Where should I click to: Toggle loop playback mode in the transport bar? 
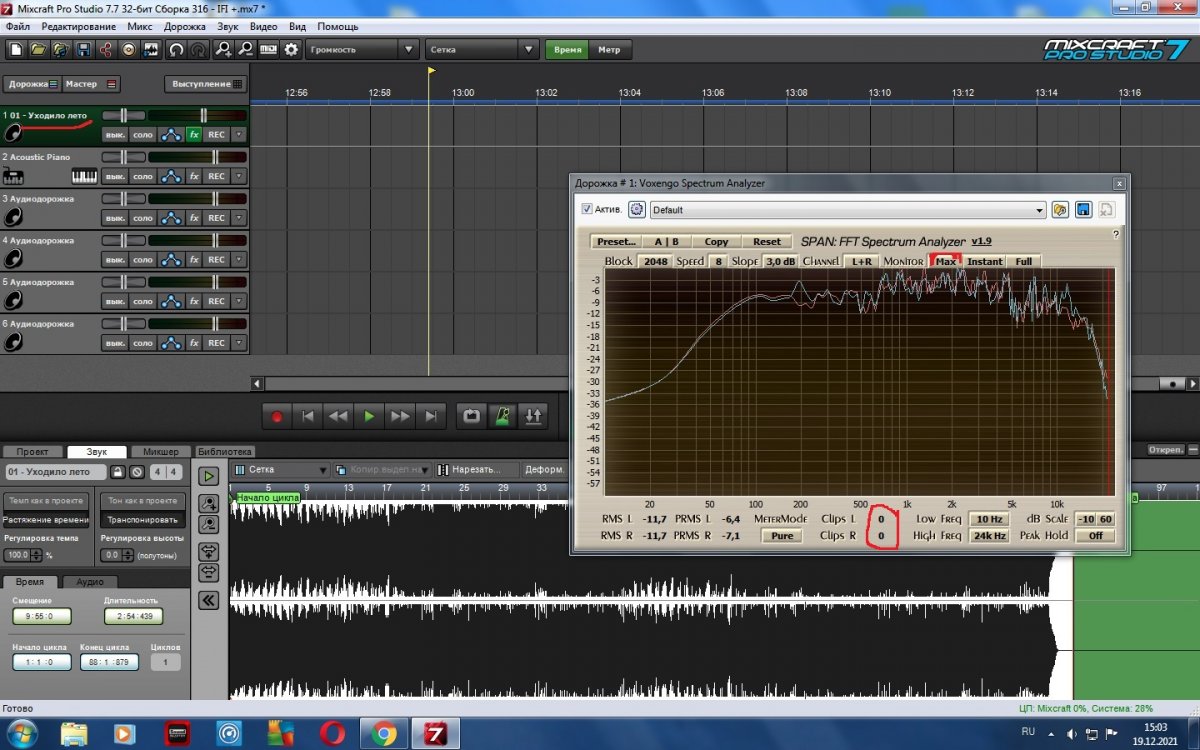(470, 416)
